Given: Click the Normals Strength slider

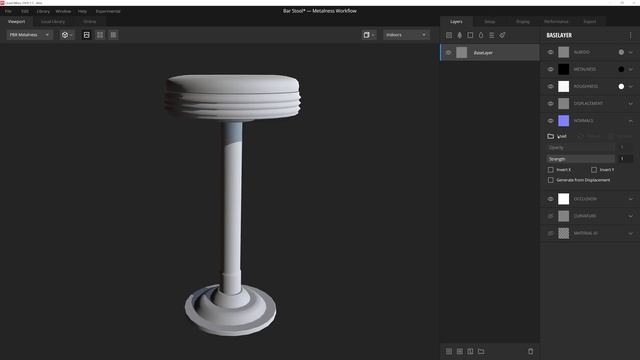Looking at the screenshot, I should 580,159.
